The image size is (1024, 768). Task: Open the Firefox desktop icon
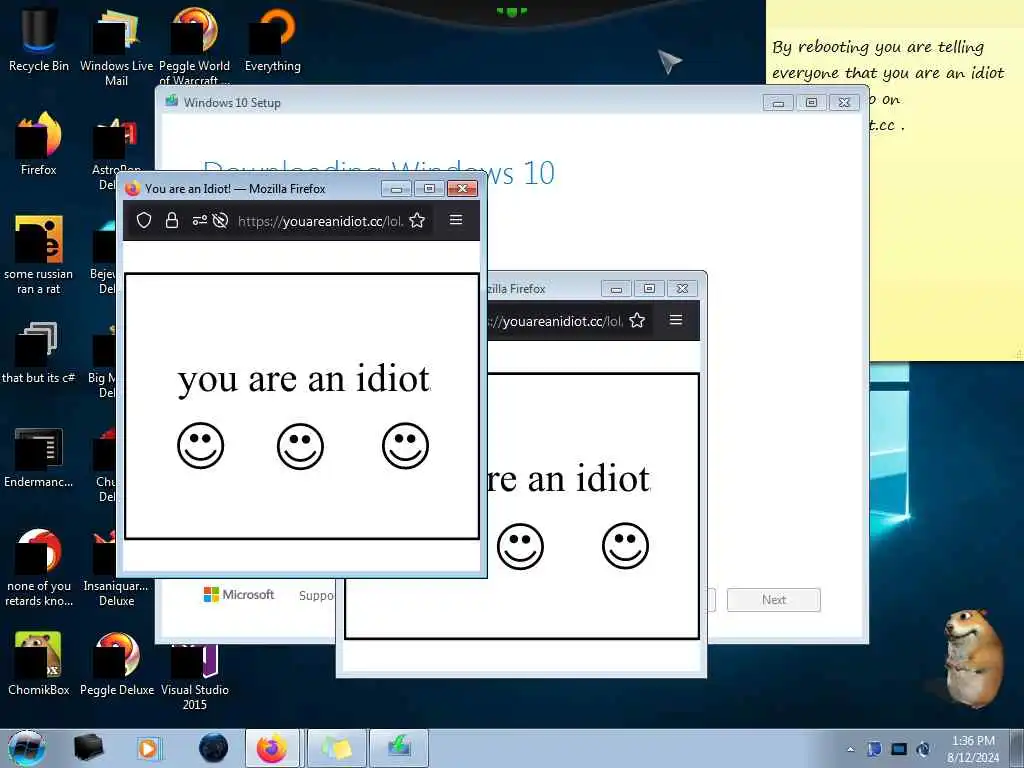pos(39,144)
